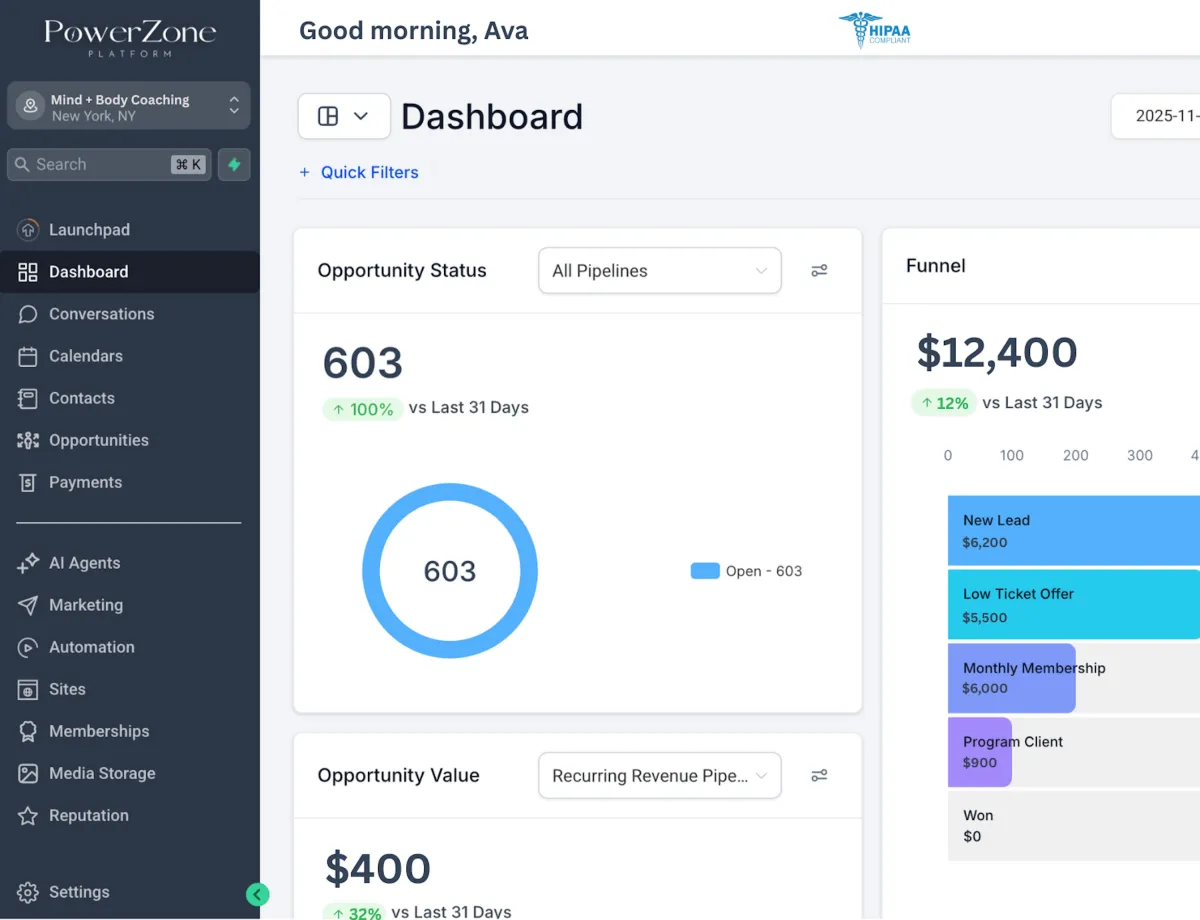
Task: Click the Media Storage image icon
Action: [x=28, y=773]
